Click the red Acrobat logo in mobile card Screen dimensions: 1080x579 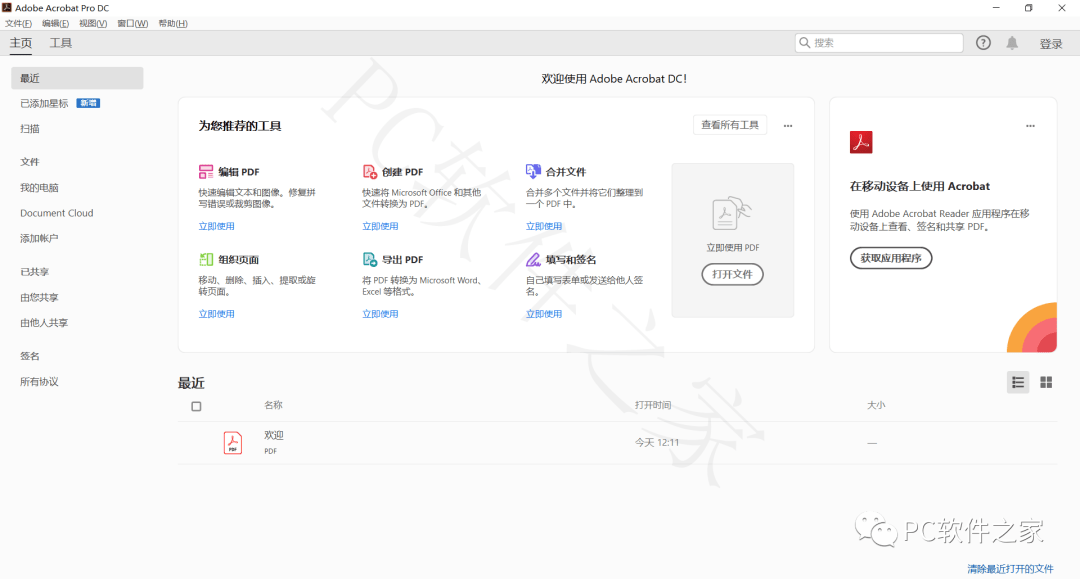[861, 142]
